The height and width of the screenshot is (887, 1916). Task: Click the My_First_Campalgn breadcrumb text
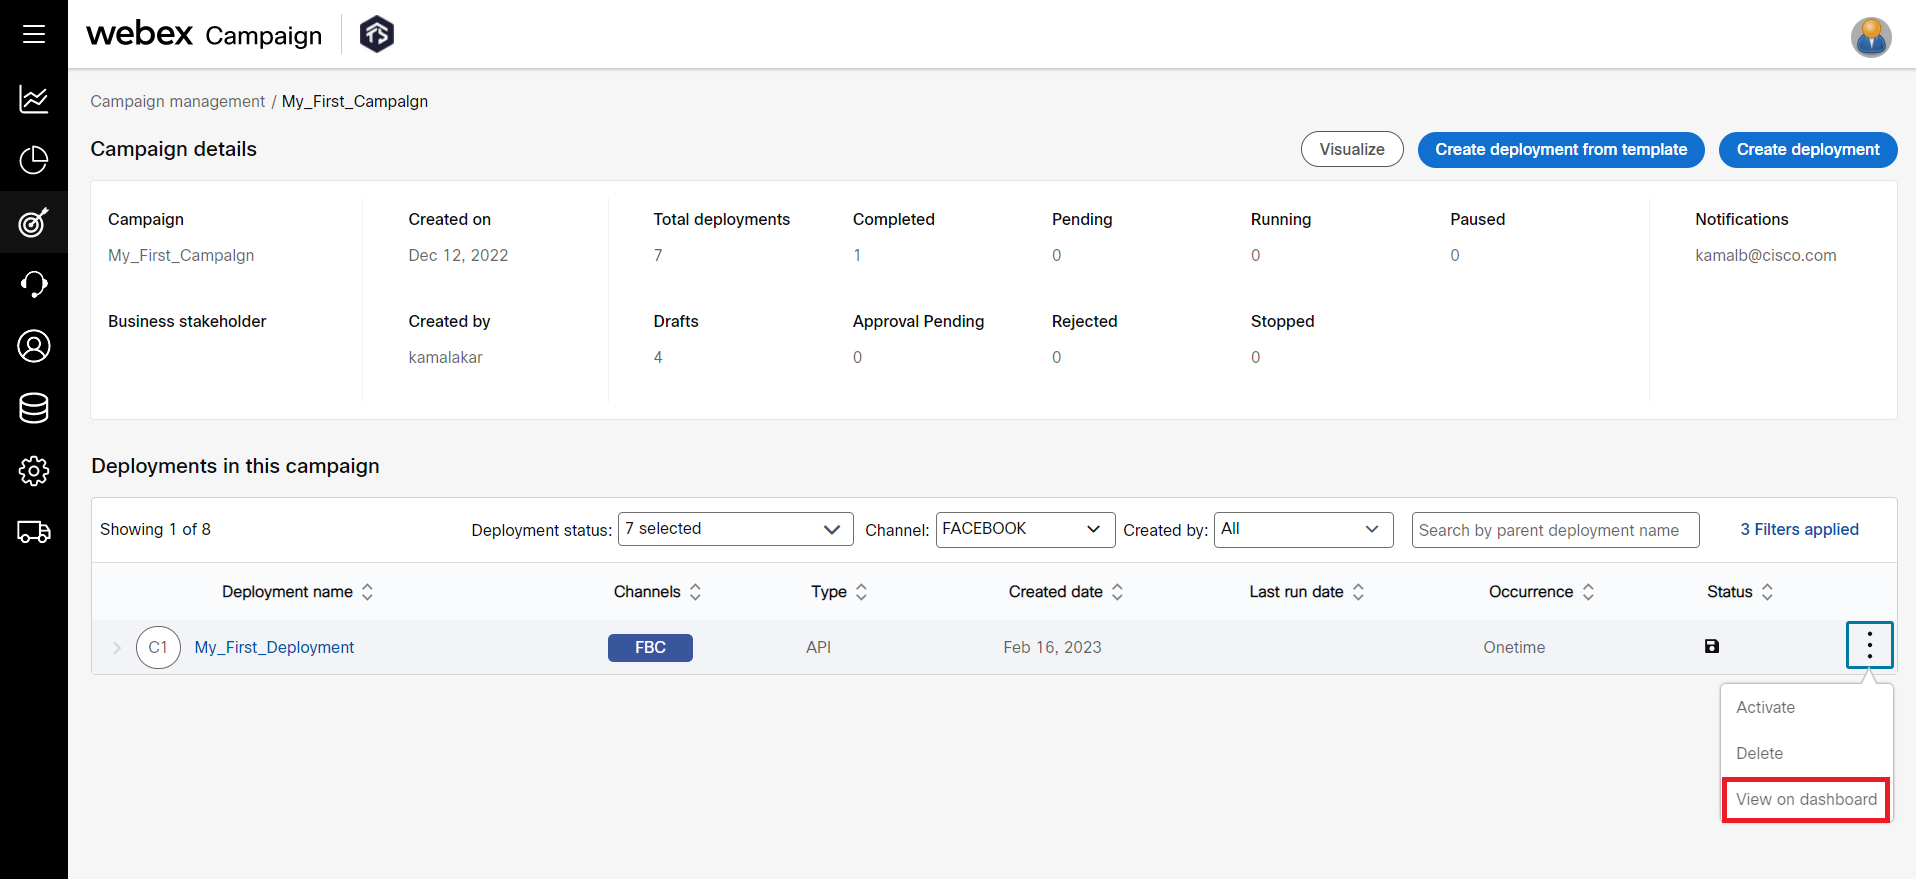pyautogui.click(x=355, y=101)
